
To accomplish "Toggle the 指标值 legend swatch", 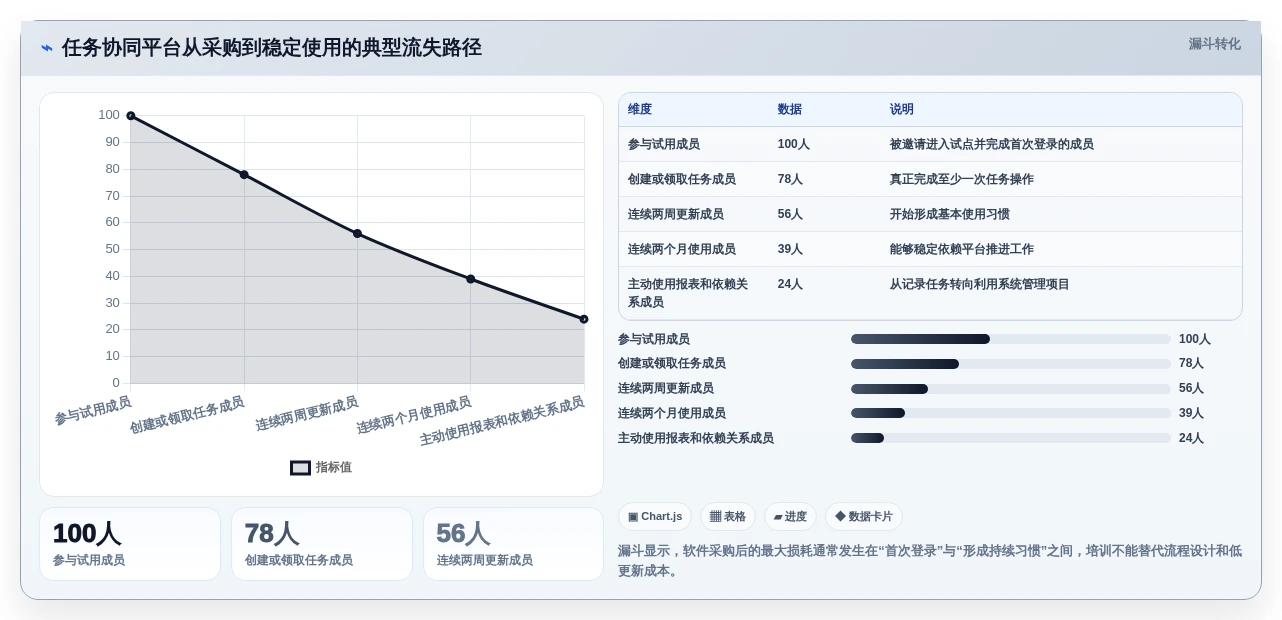I will coord(300,467).
